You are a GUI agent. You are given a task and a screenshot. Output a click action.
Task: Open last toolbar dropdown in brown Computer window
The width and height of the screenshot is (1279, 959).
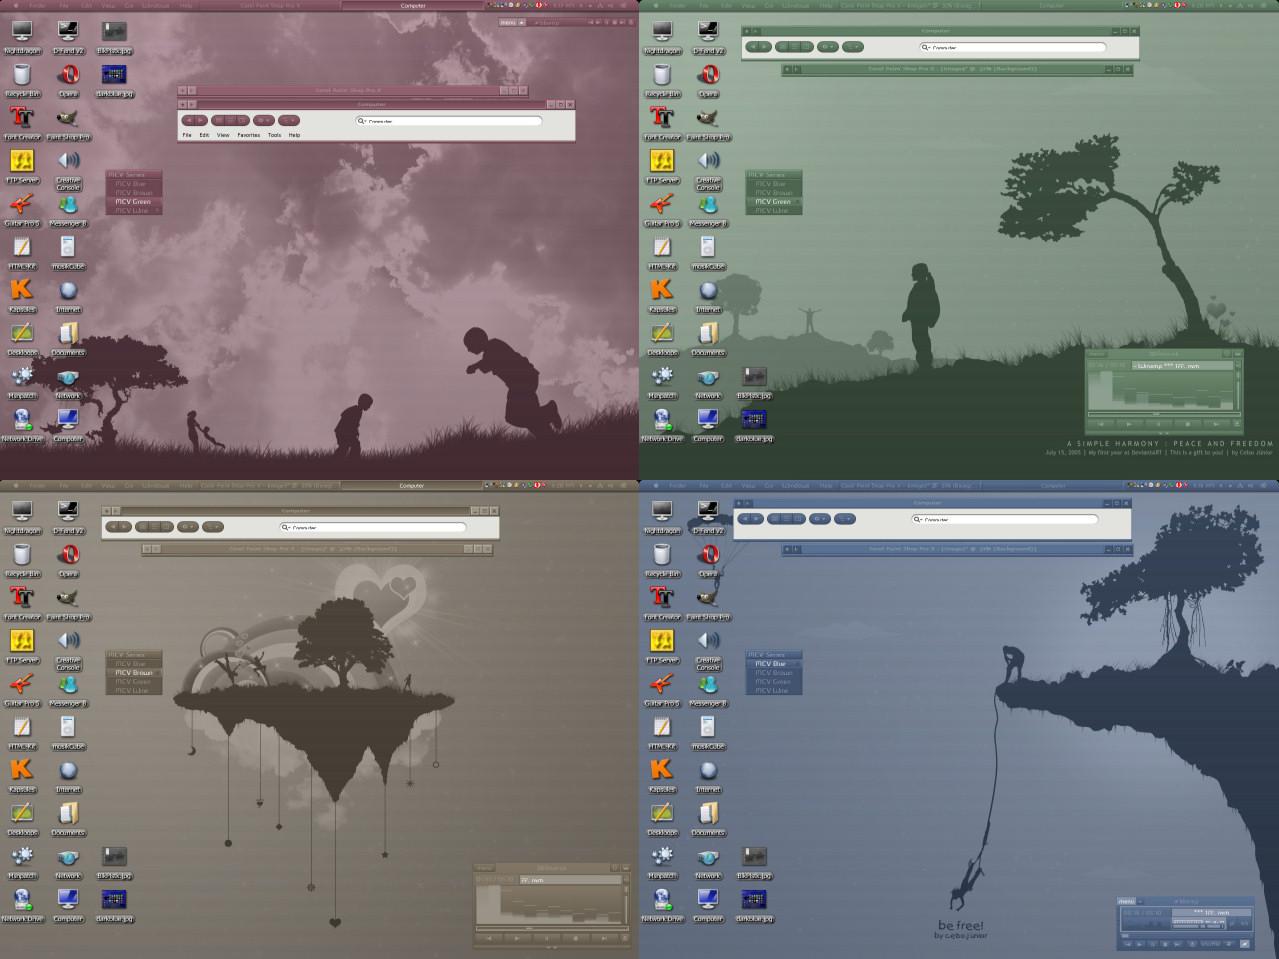tap(213, 526)
